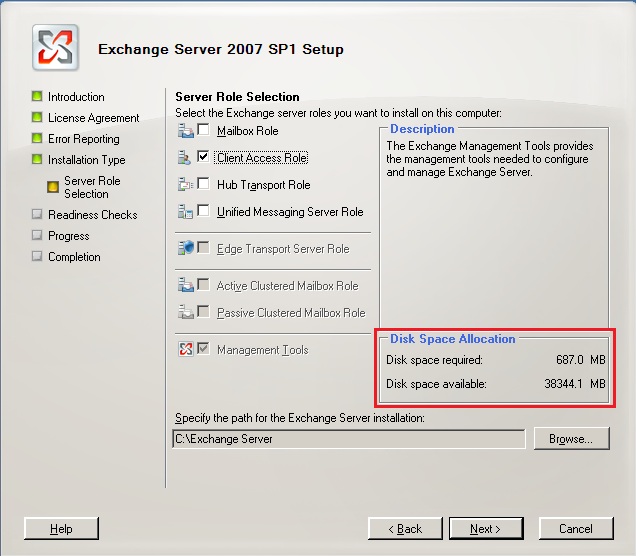Image resolution: width=636 pixels, height=556 pixels.
Task: Click the Hub Transport Role icon
Action: point(185,185)
